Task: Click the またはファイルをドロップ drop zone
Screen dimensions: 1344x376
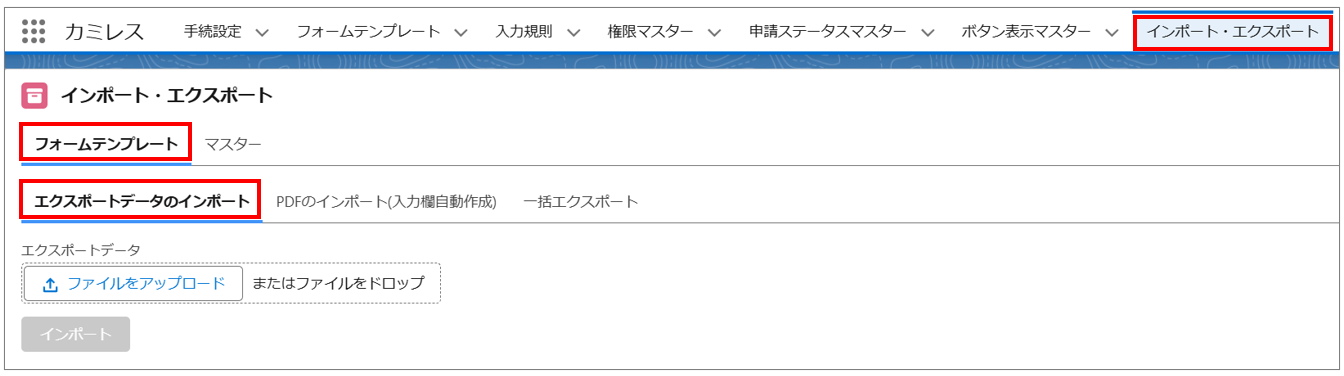Action: coord(339,284)
